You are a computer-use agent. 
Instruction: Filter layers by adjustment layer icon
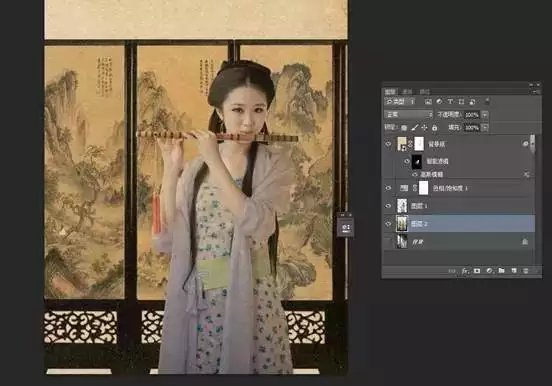point(439,101)
